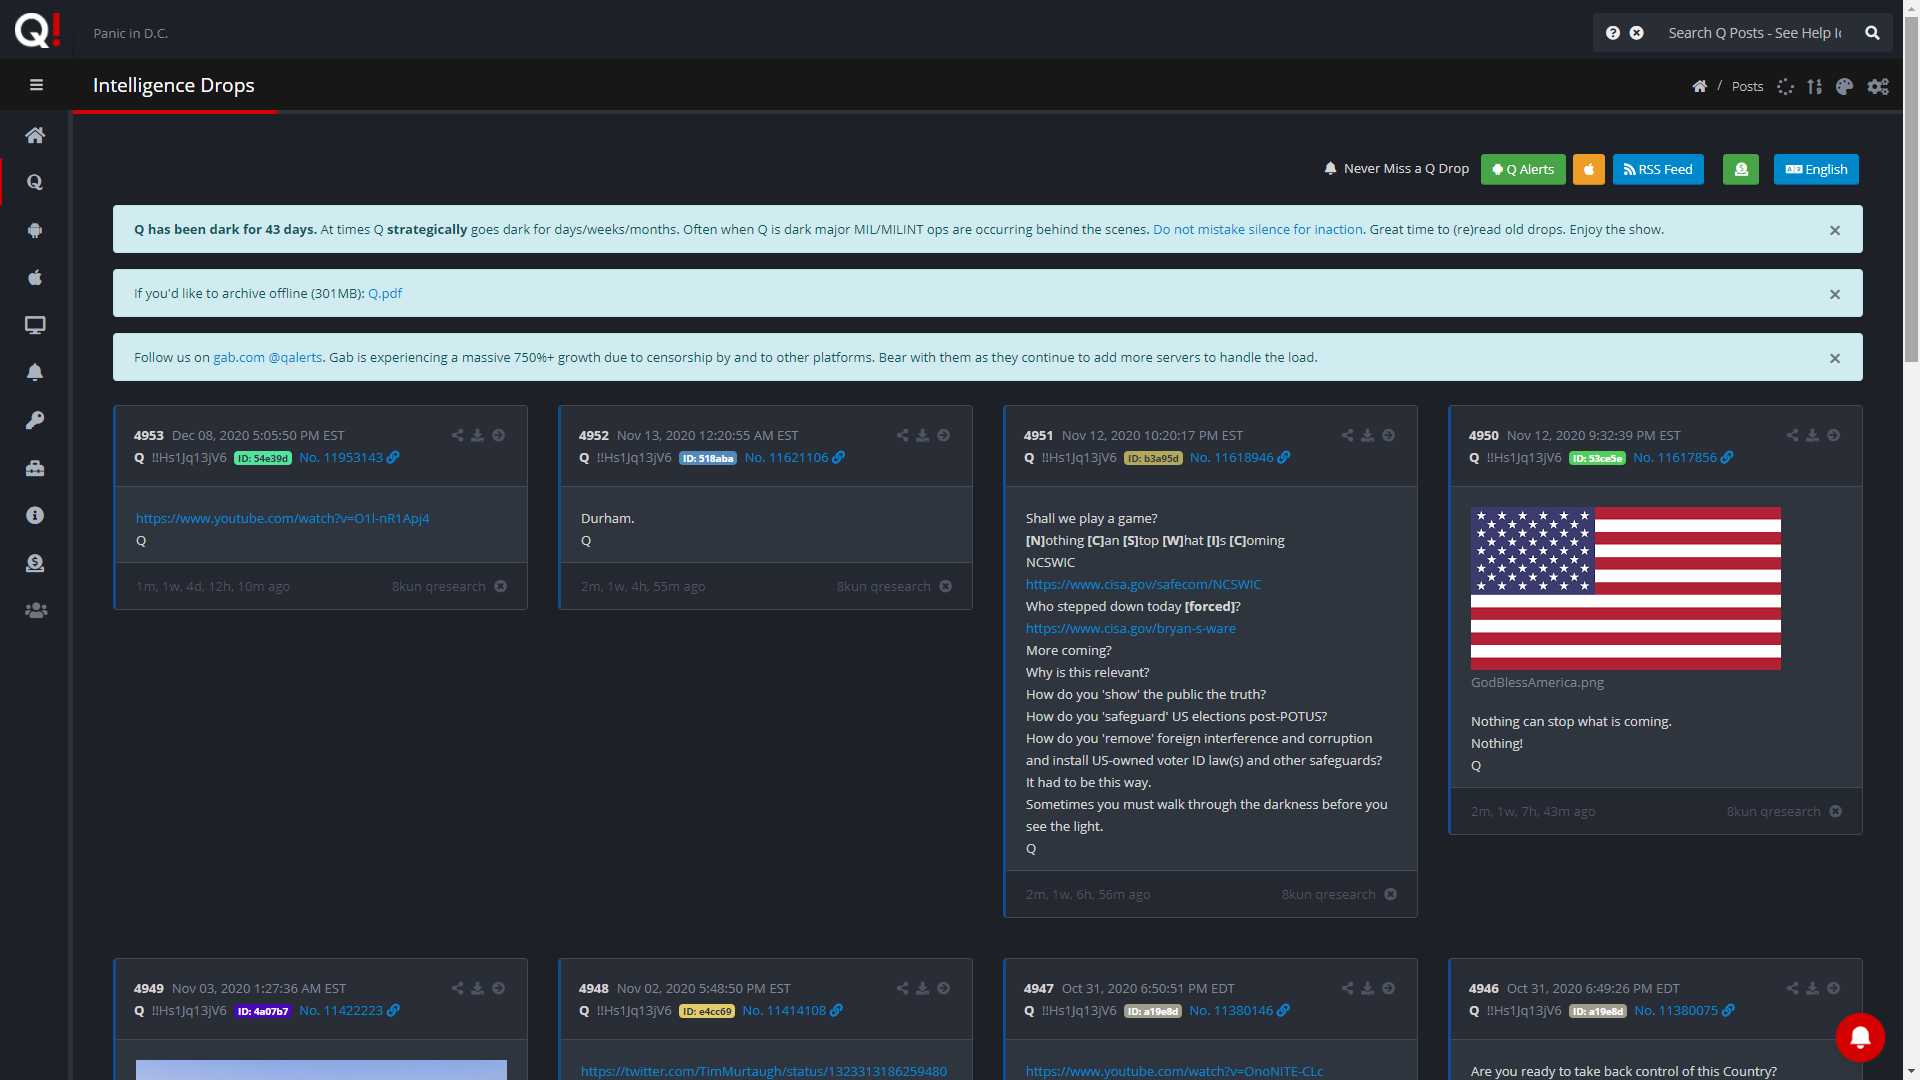The width and height of the screenshot is (1920, 1080).
Task: Open the YouTube link in post 4947
Action: (x=1174, y=1071)
